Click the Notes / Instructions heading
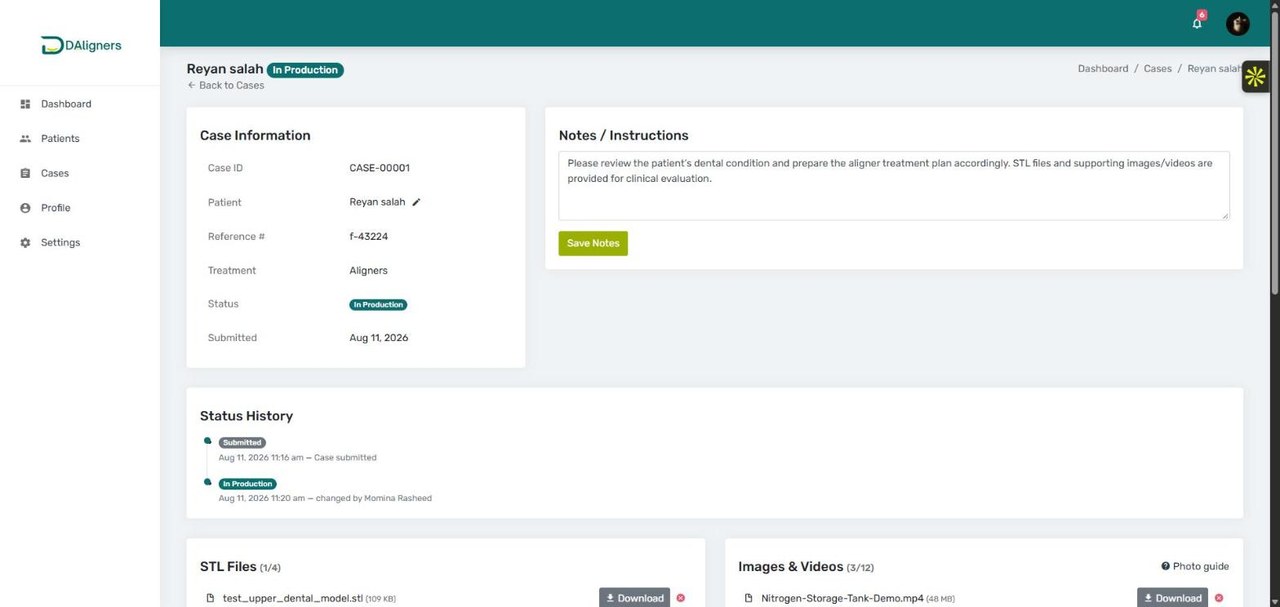 [623, 135]
